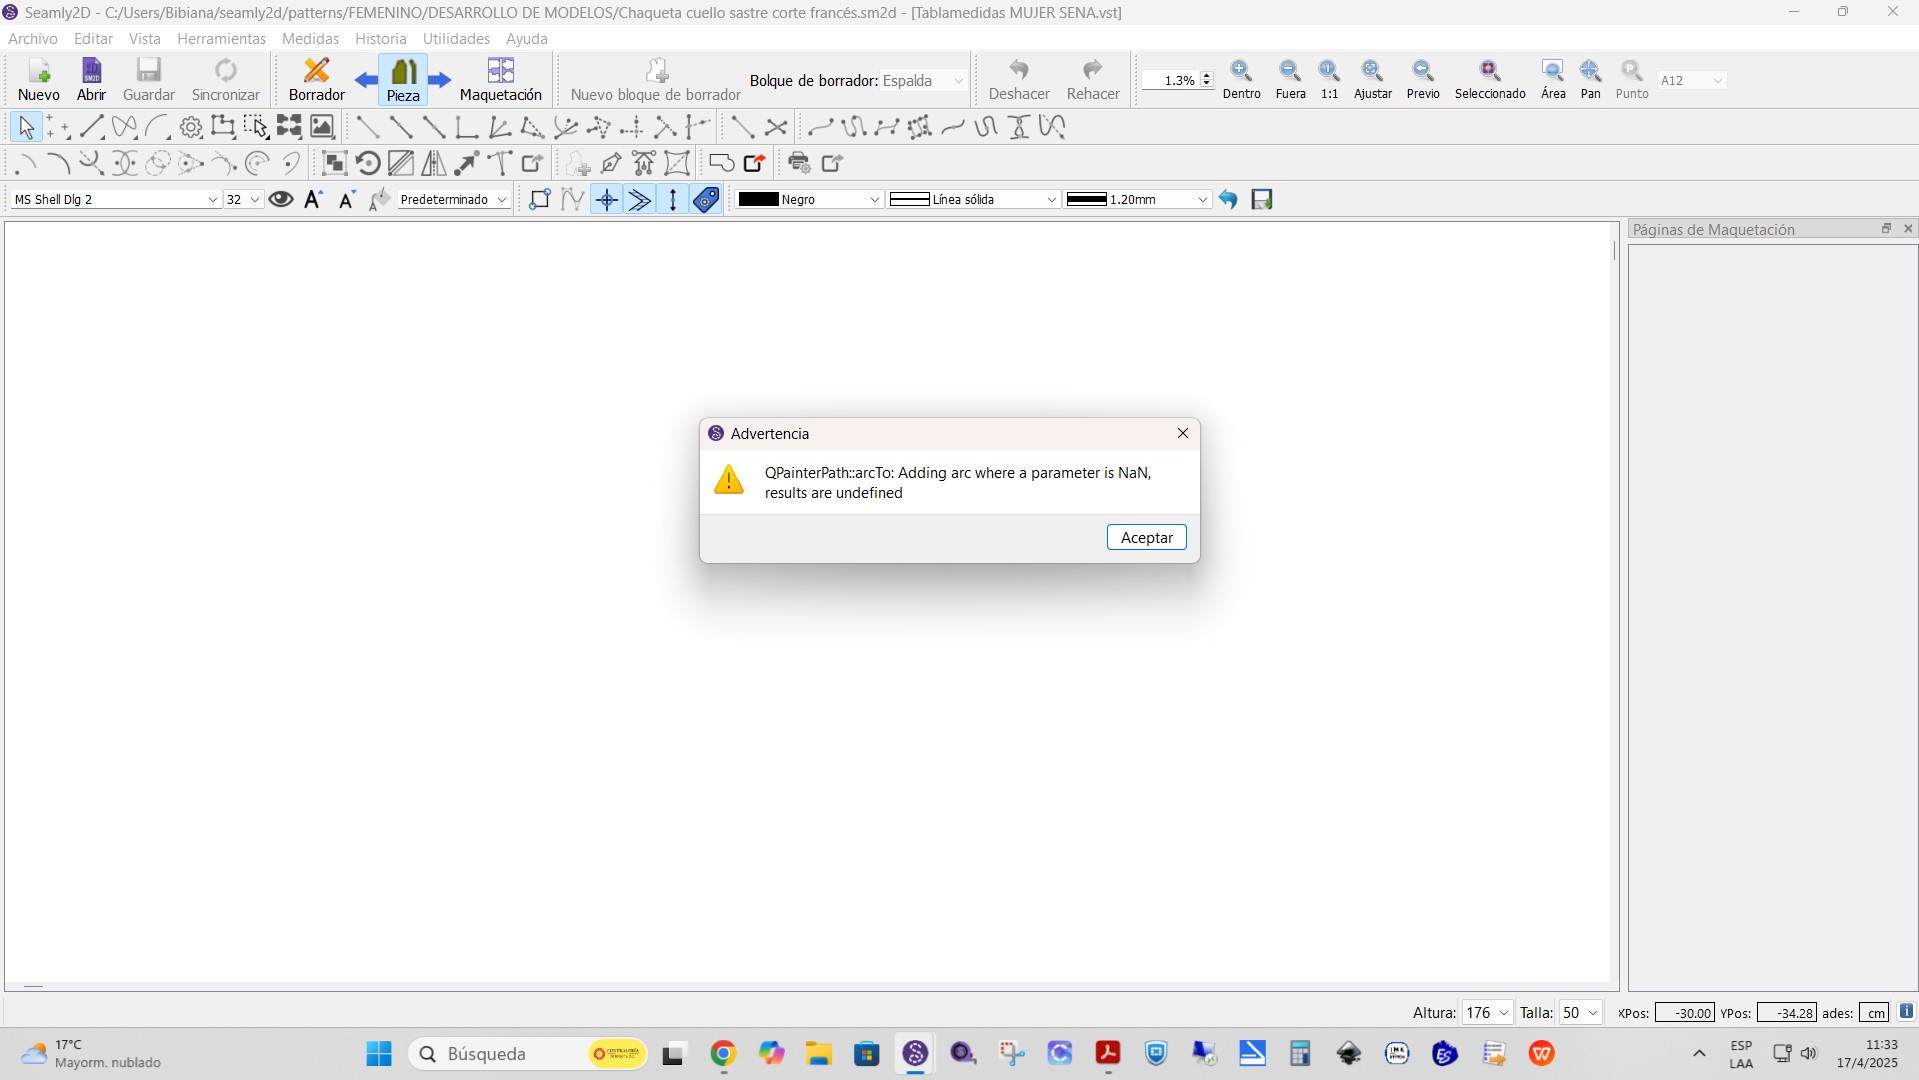Toggle the blue crosshair point display button
This screenshot has width=1919, height=1080.
point(607,199)
